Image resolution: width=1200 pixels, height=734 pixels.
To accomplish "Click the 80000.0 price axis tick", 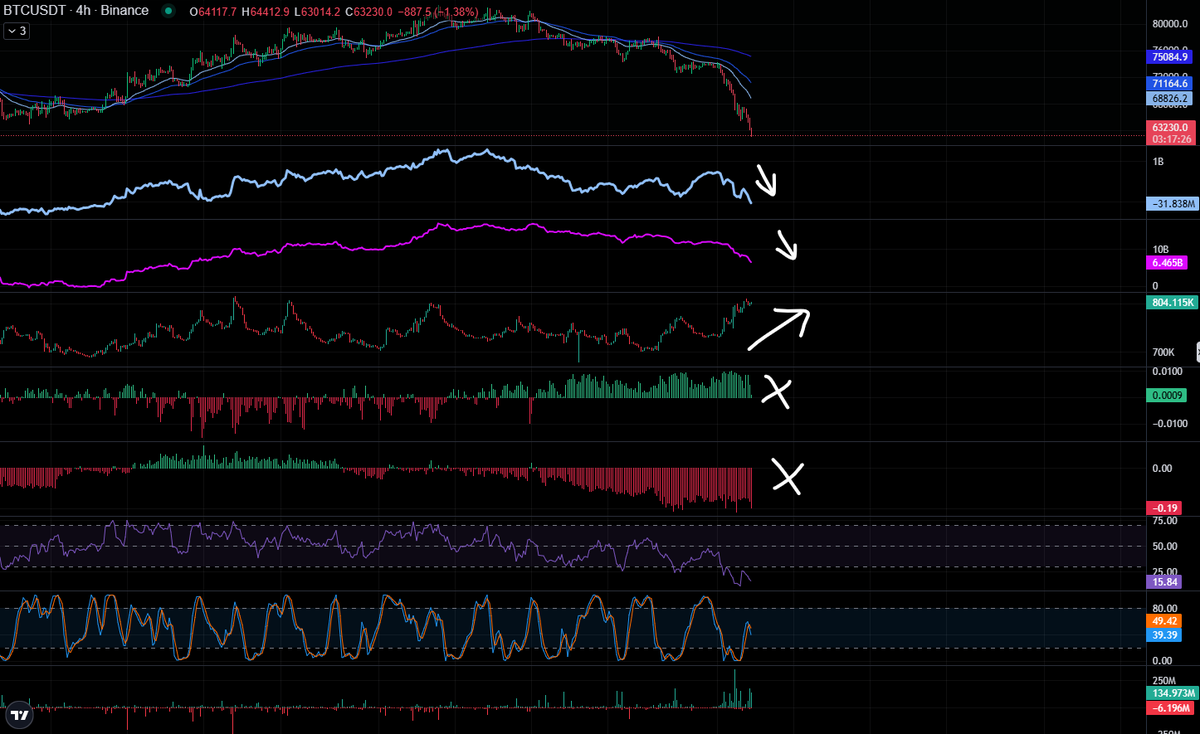I will (1168, 24).
